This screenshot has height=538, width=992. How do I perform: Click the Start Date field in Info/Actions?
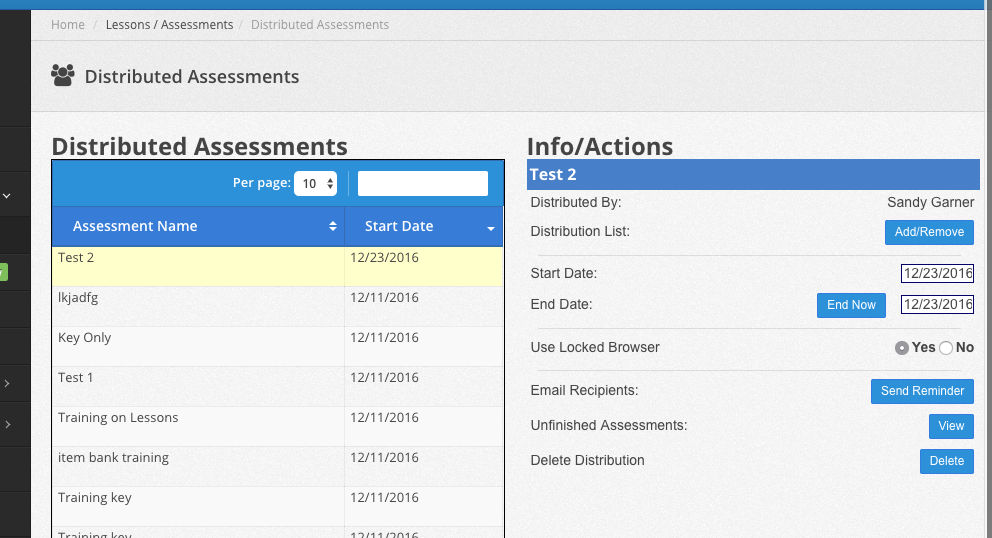point(937,273)
